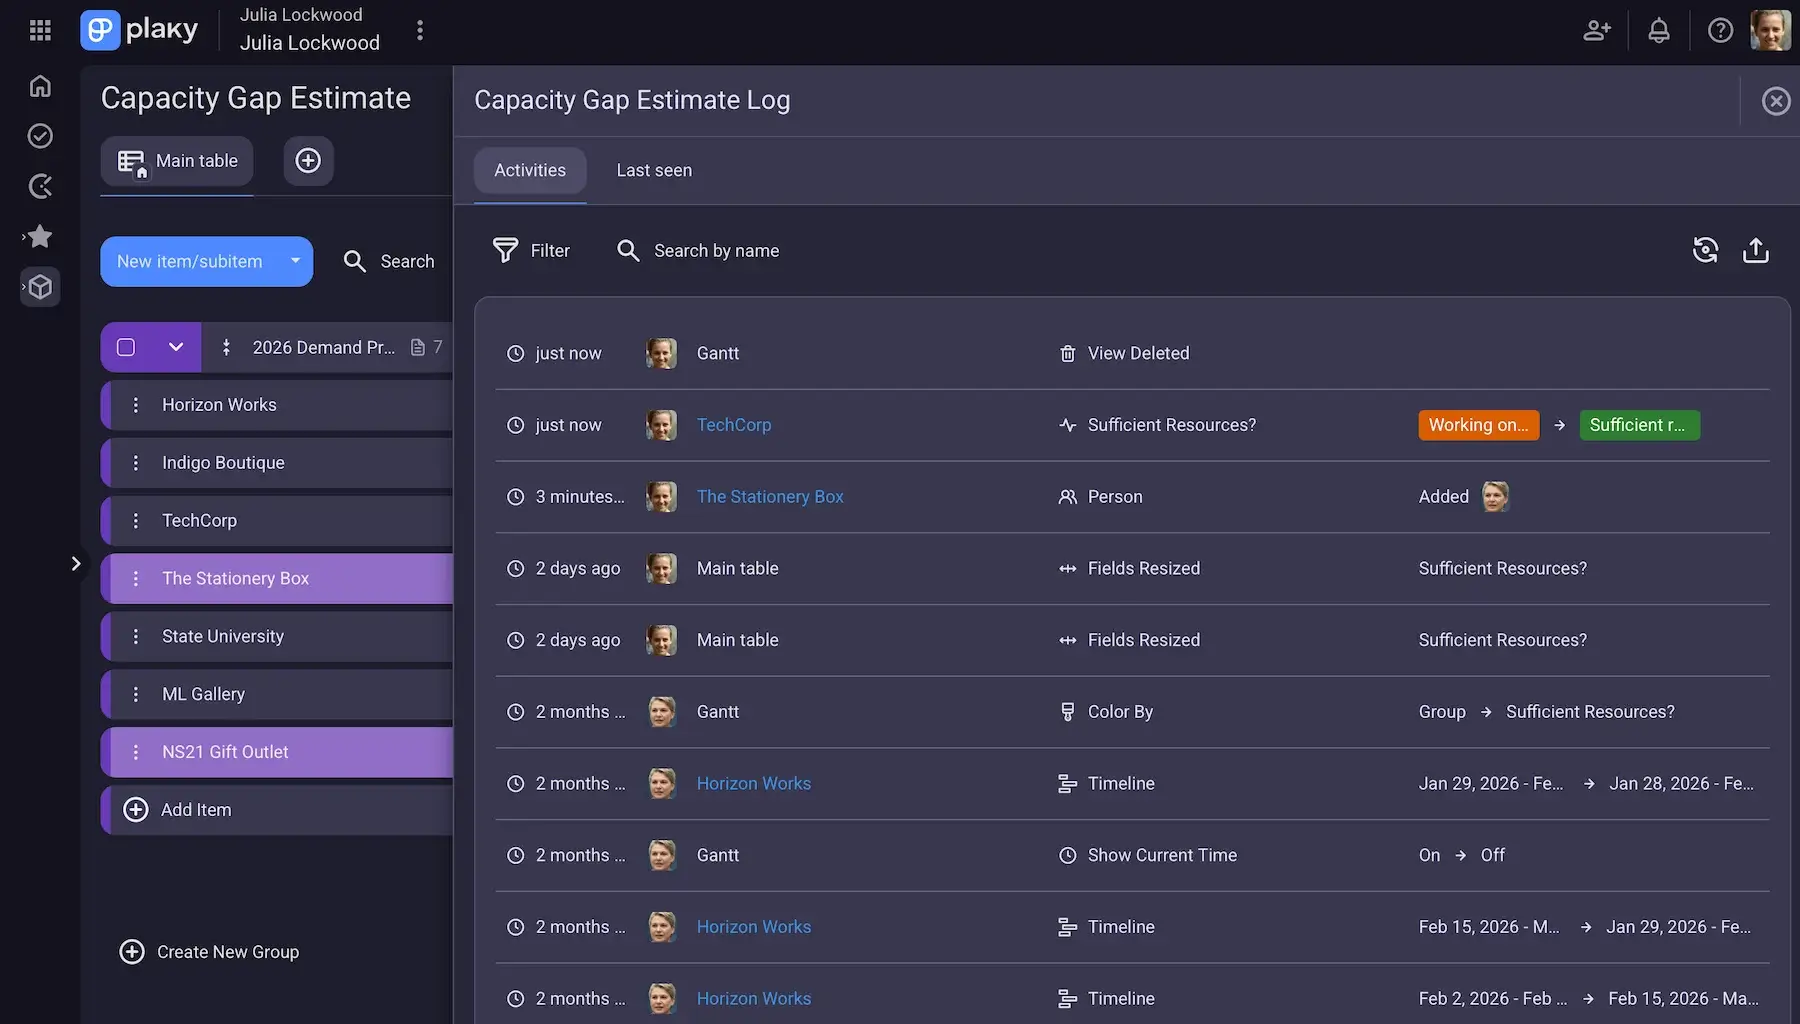
Task: Click the Capacity Gap Estimate board title
Action: (x=256, y=98)
